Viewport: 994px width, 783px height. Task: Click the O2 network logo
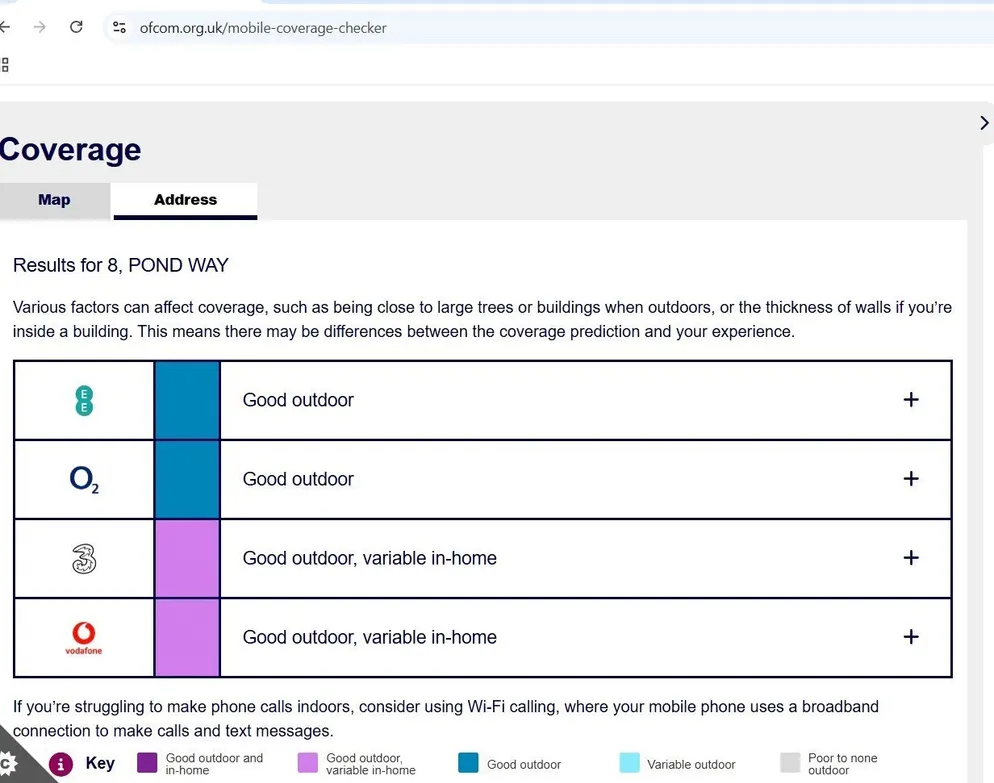[84, 479]
